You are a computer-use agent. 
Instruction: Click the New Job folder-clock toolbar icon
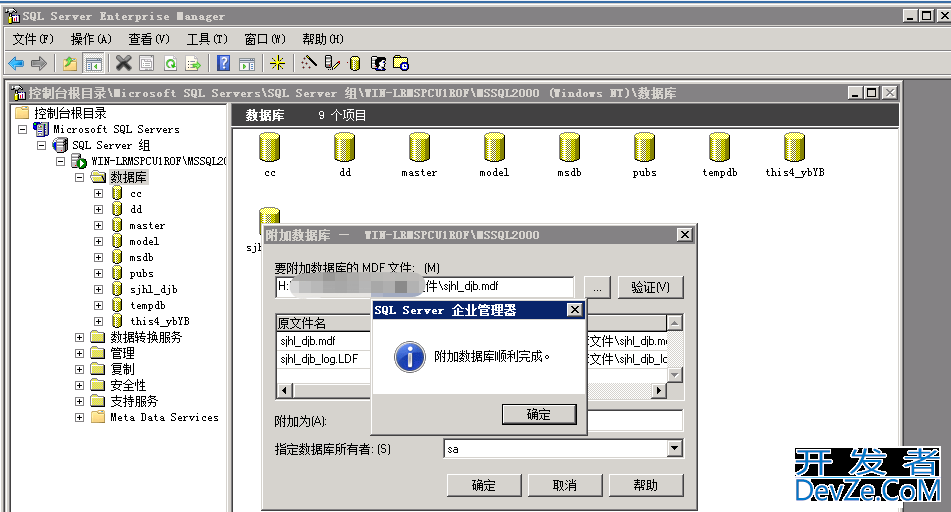pyautogui.click(x=401, y=63)
